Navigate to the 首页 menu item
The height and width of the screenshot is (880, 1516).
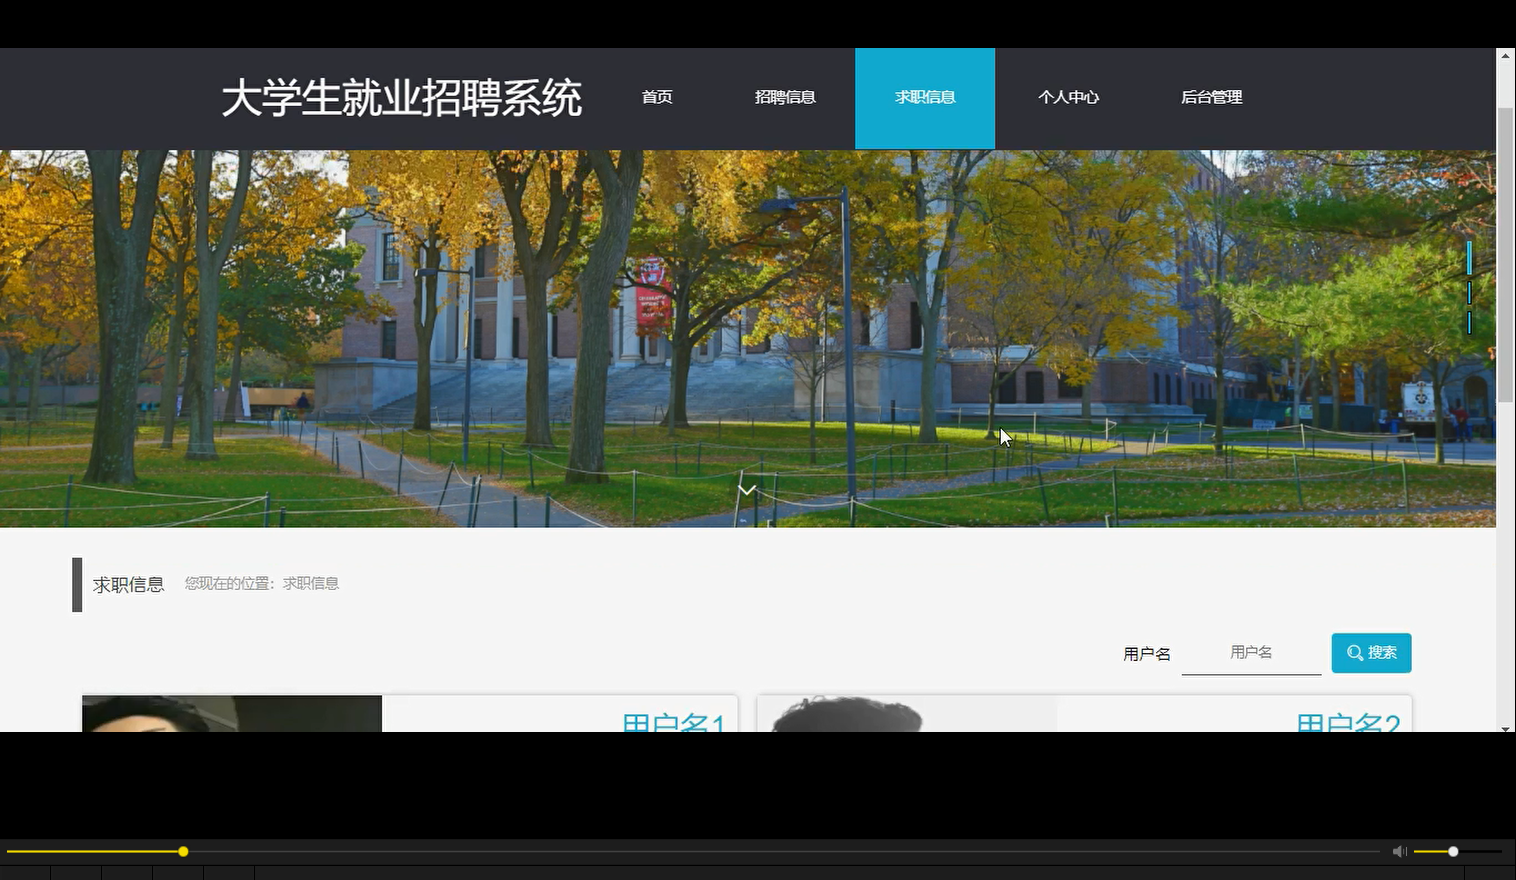[657, 97]
